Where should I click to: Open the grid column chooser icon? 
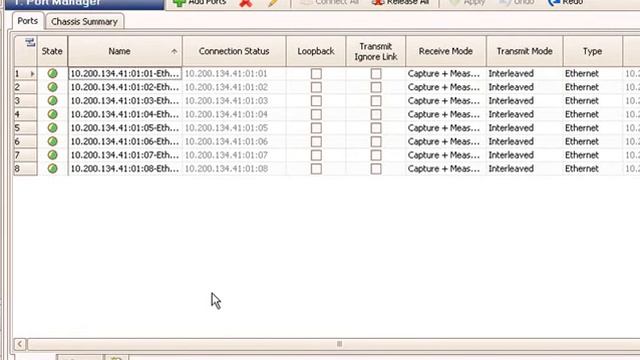click(30, 42)
